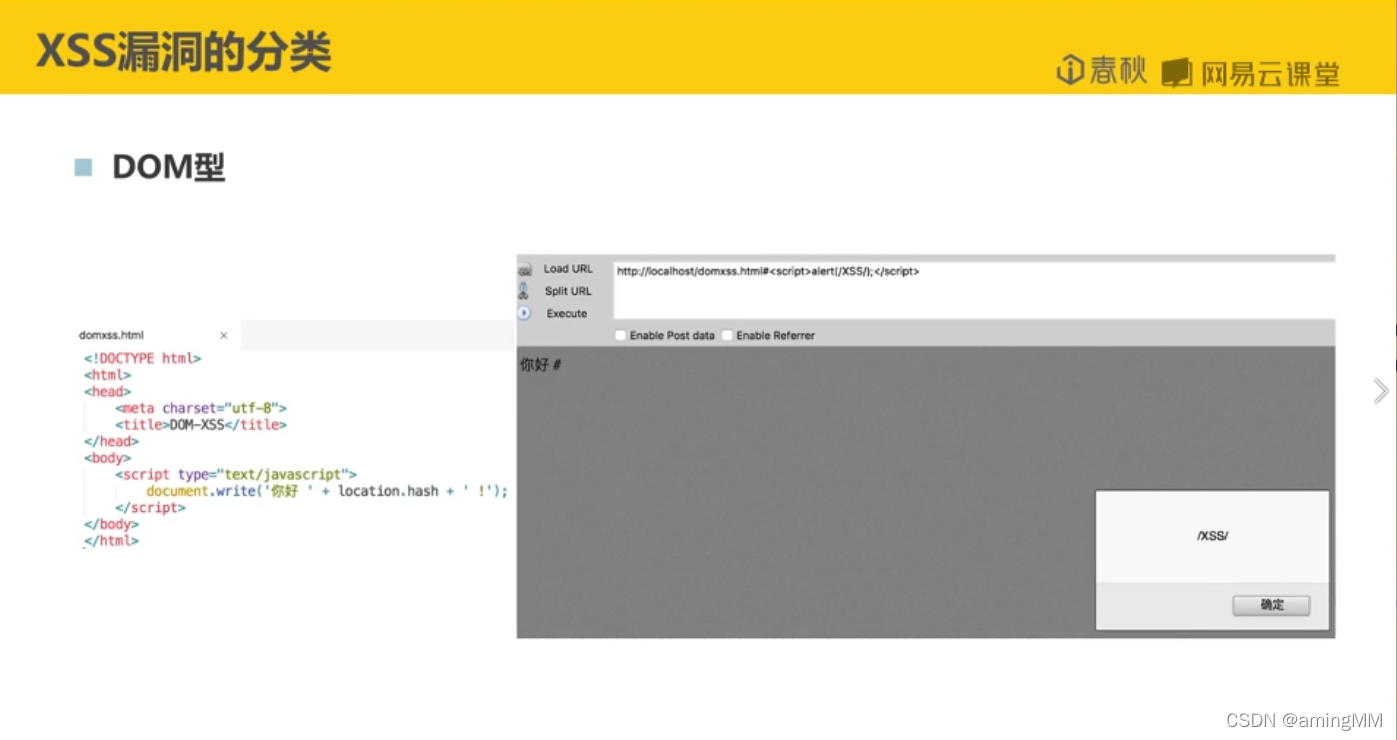Click the 春秋 logo
Image resolution: width=1397 pixels, height=740 pixels.
tap(1101, 71)
